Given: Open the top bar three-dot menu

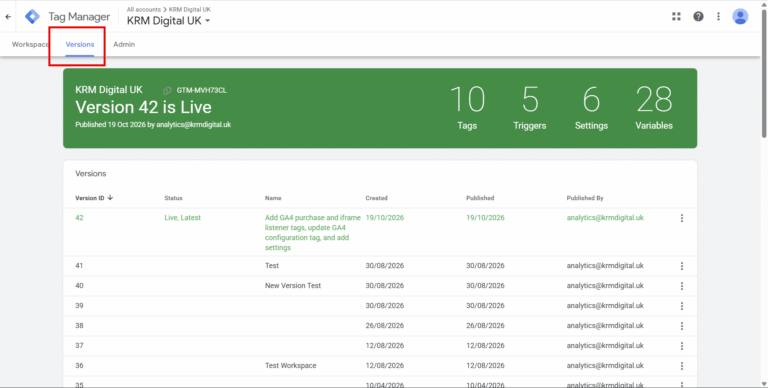Looking at the screenshot, I should click(x=719, y=17).
